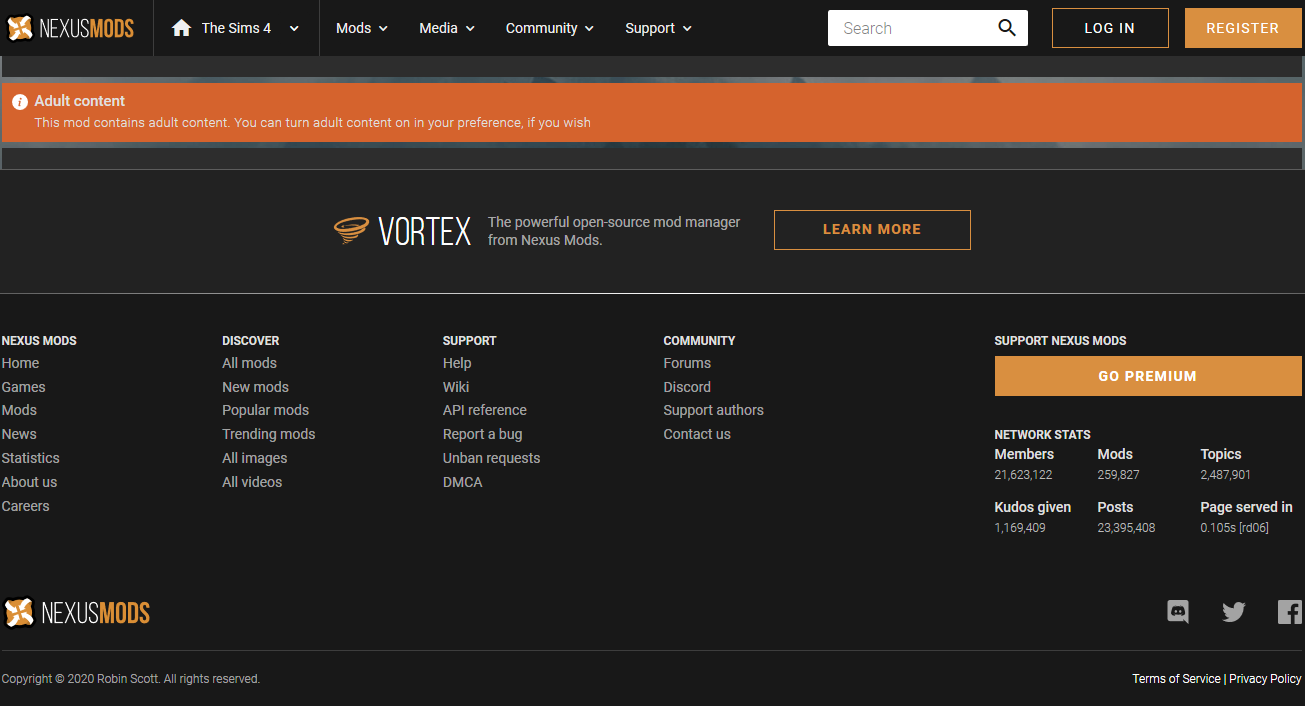Open the Trending mods link
The width and height of the screenshot is (1305, 706).
tap(268, 434)
